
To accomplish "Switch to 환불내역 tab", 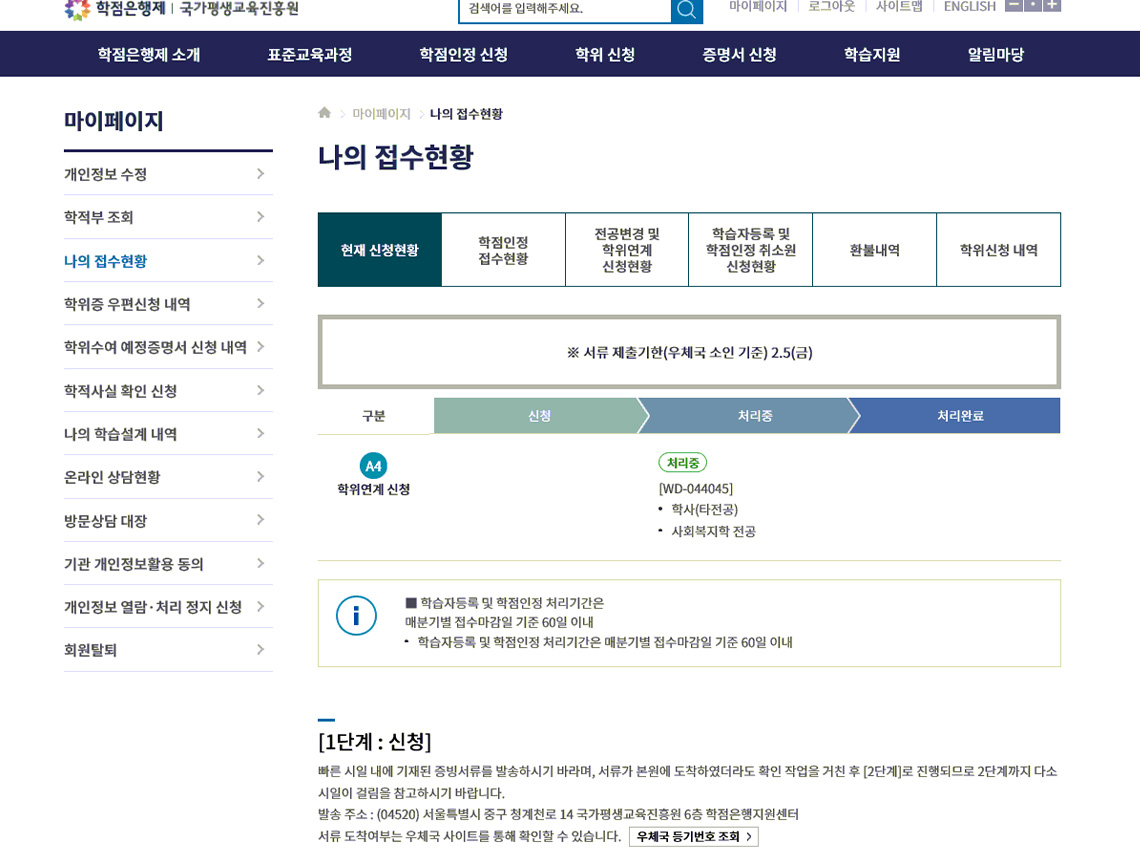I will 874,250.
